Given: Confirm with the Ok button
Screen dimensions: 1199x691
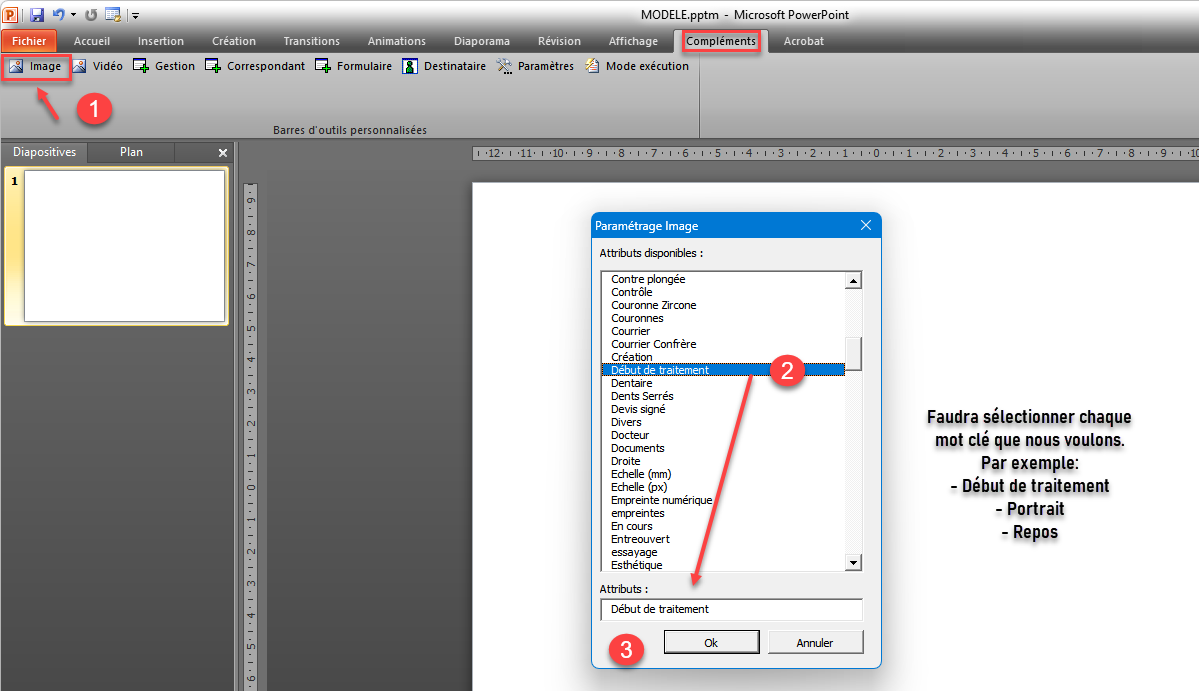Looking at the screenshot, I should tap(711, 641).
